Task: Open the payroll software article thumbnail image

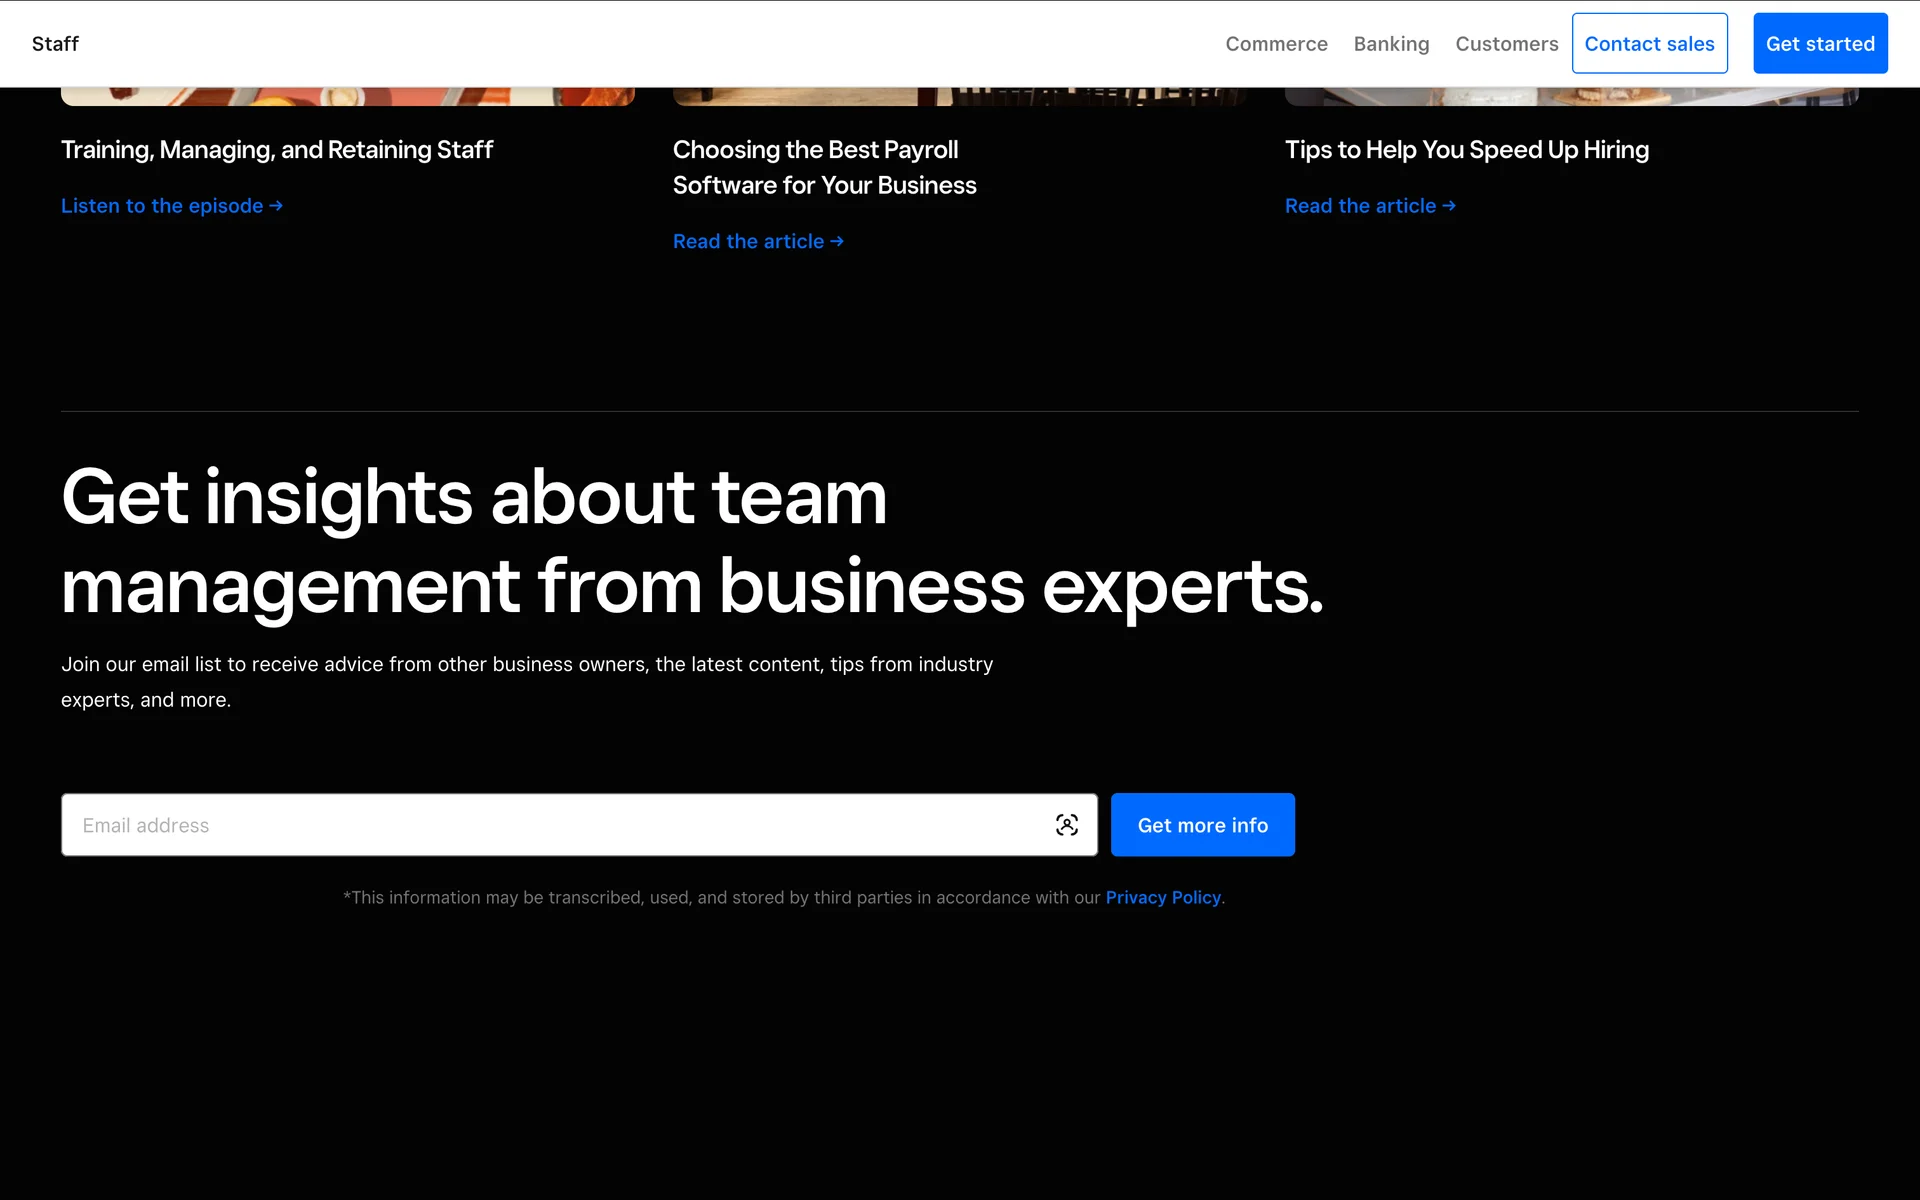Action: 959,97
